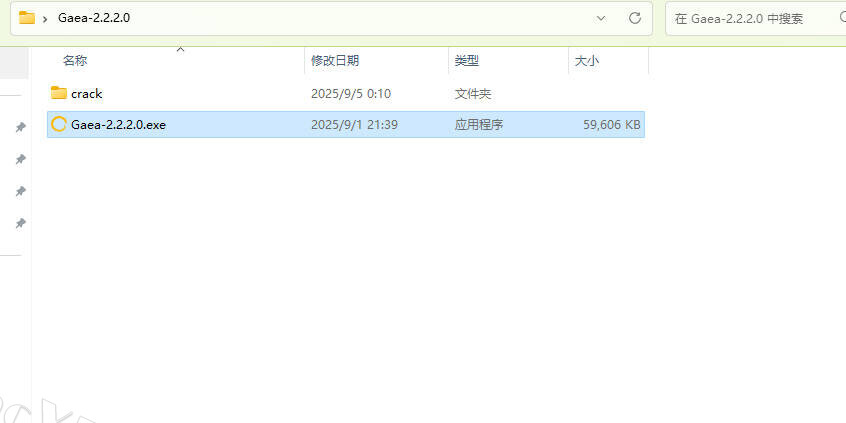
Task: Click the breadcrumb chevron before Gaea-2.2.2.0
Action: point(45,18)
